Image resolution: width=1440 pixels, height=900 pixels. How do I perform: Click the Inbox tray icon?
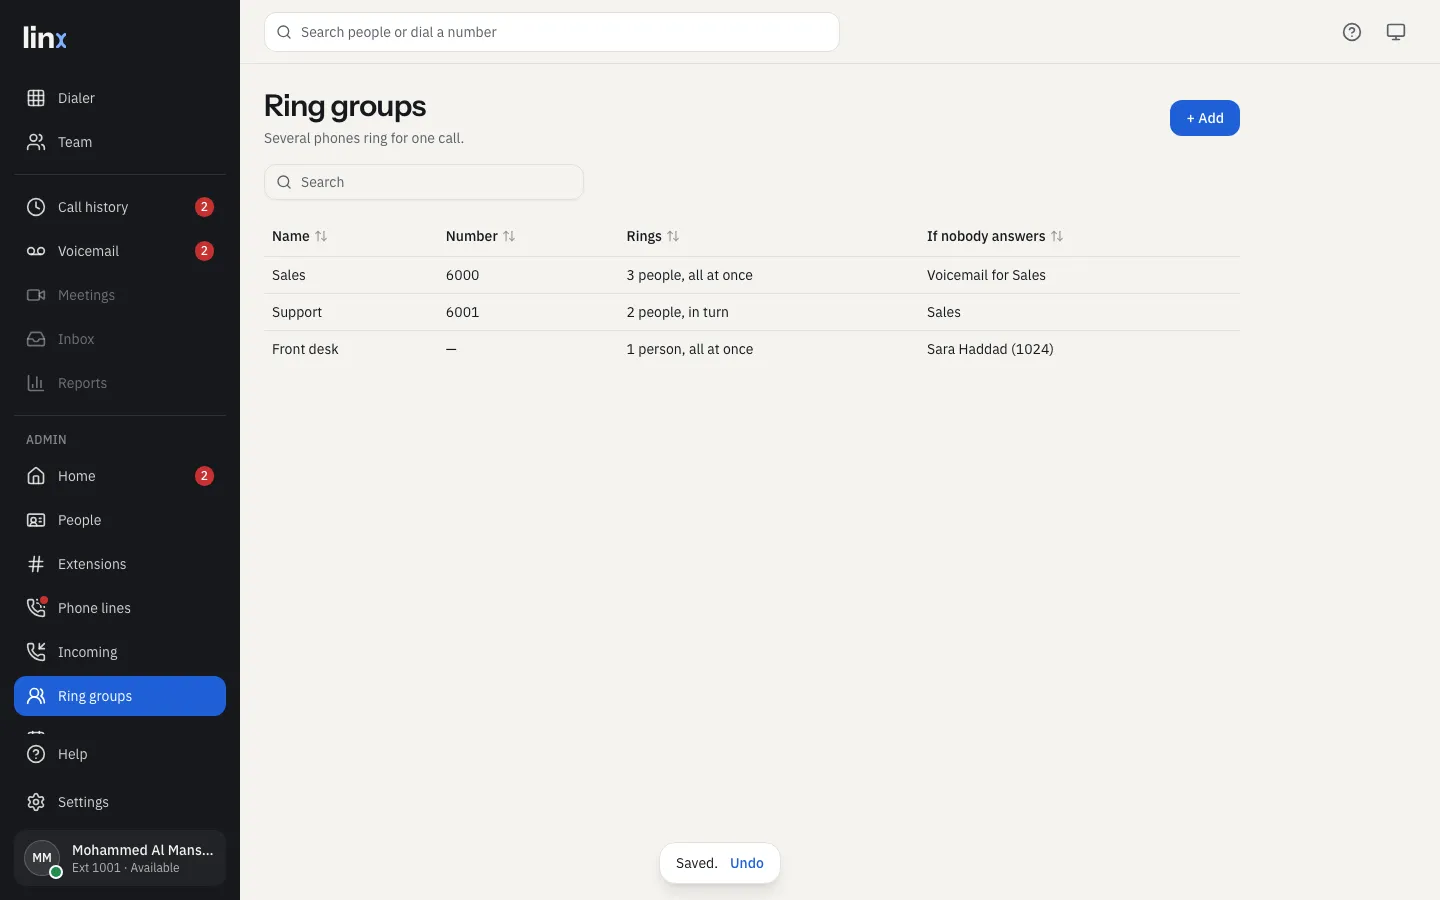click(36, 339)
